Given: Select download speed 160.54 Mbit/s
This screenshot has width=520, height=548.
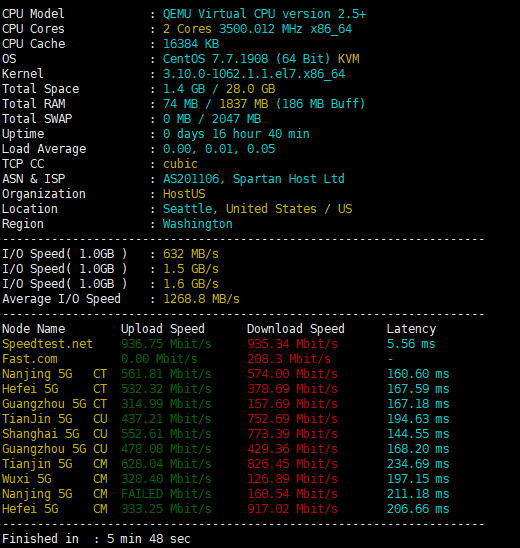Looking at the screenshot, I should (292, 494).
